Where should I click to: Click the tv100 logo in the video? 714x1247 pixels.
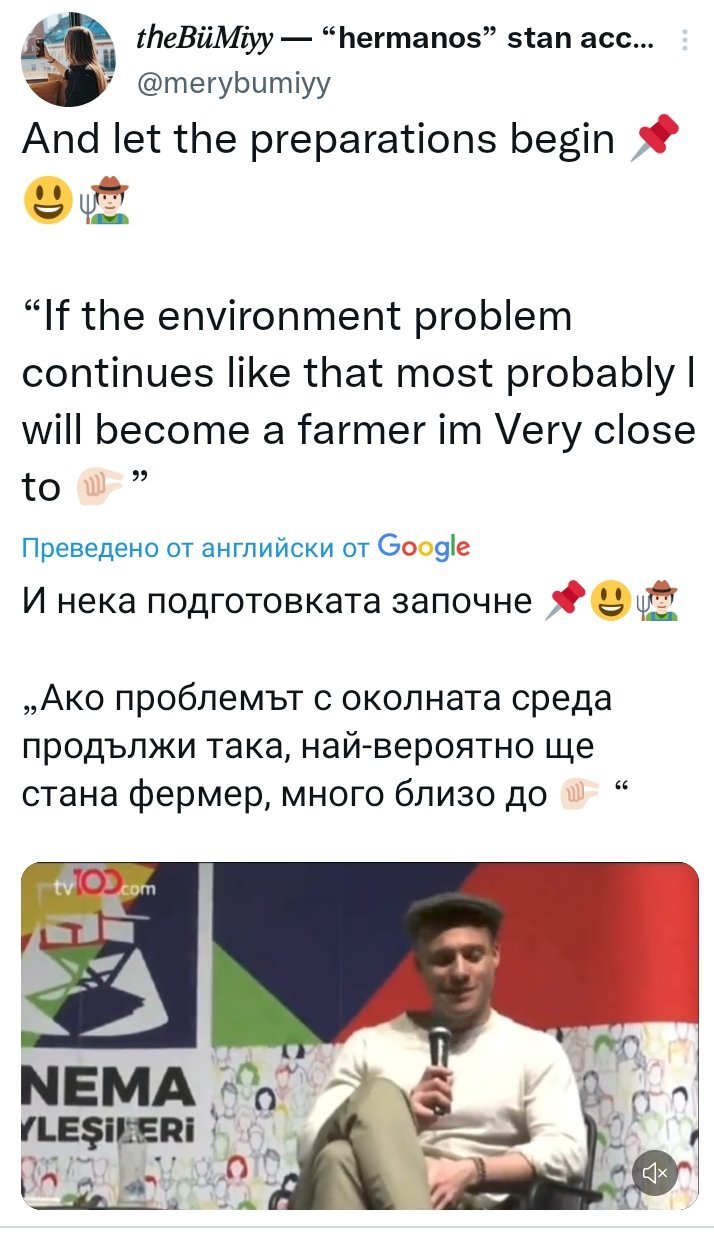95,885
